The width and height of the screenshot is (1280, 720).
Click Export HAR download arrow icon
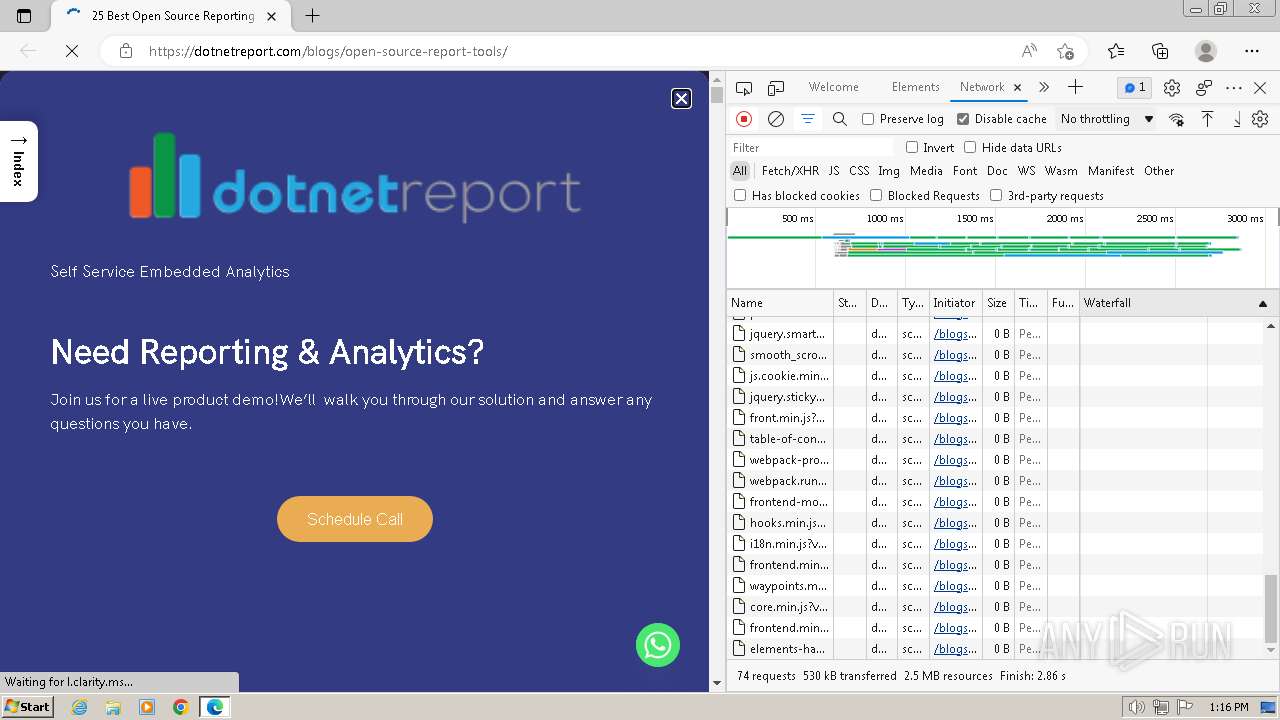click(x=1236, y=119)
